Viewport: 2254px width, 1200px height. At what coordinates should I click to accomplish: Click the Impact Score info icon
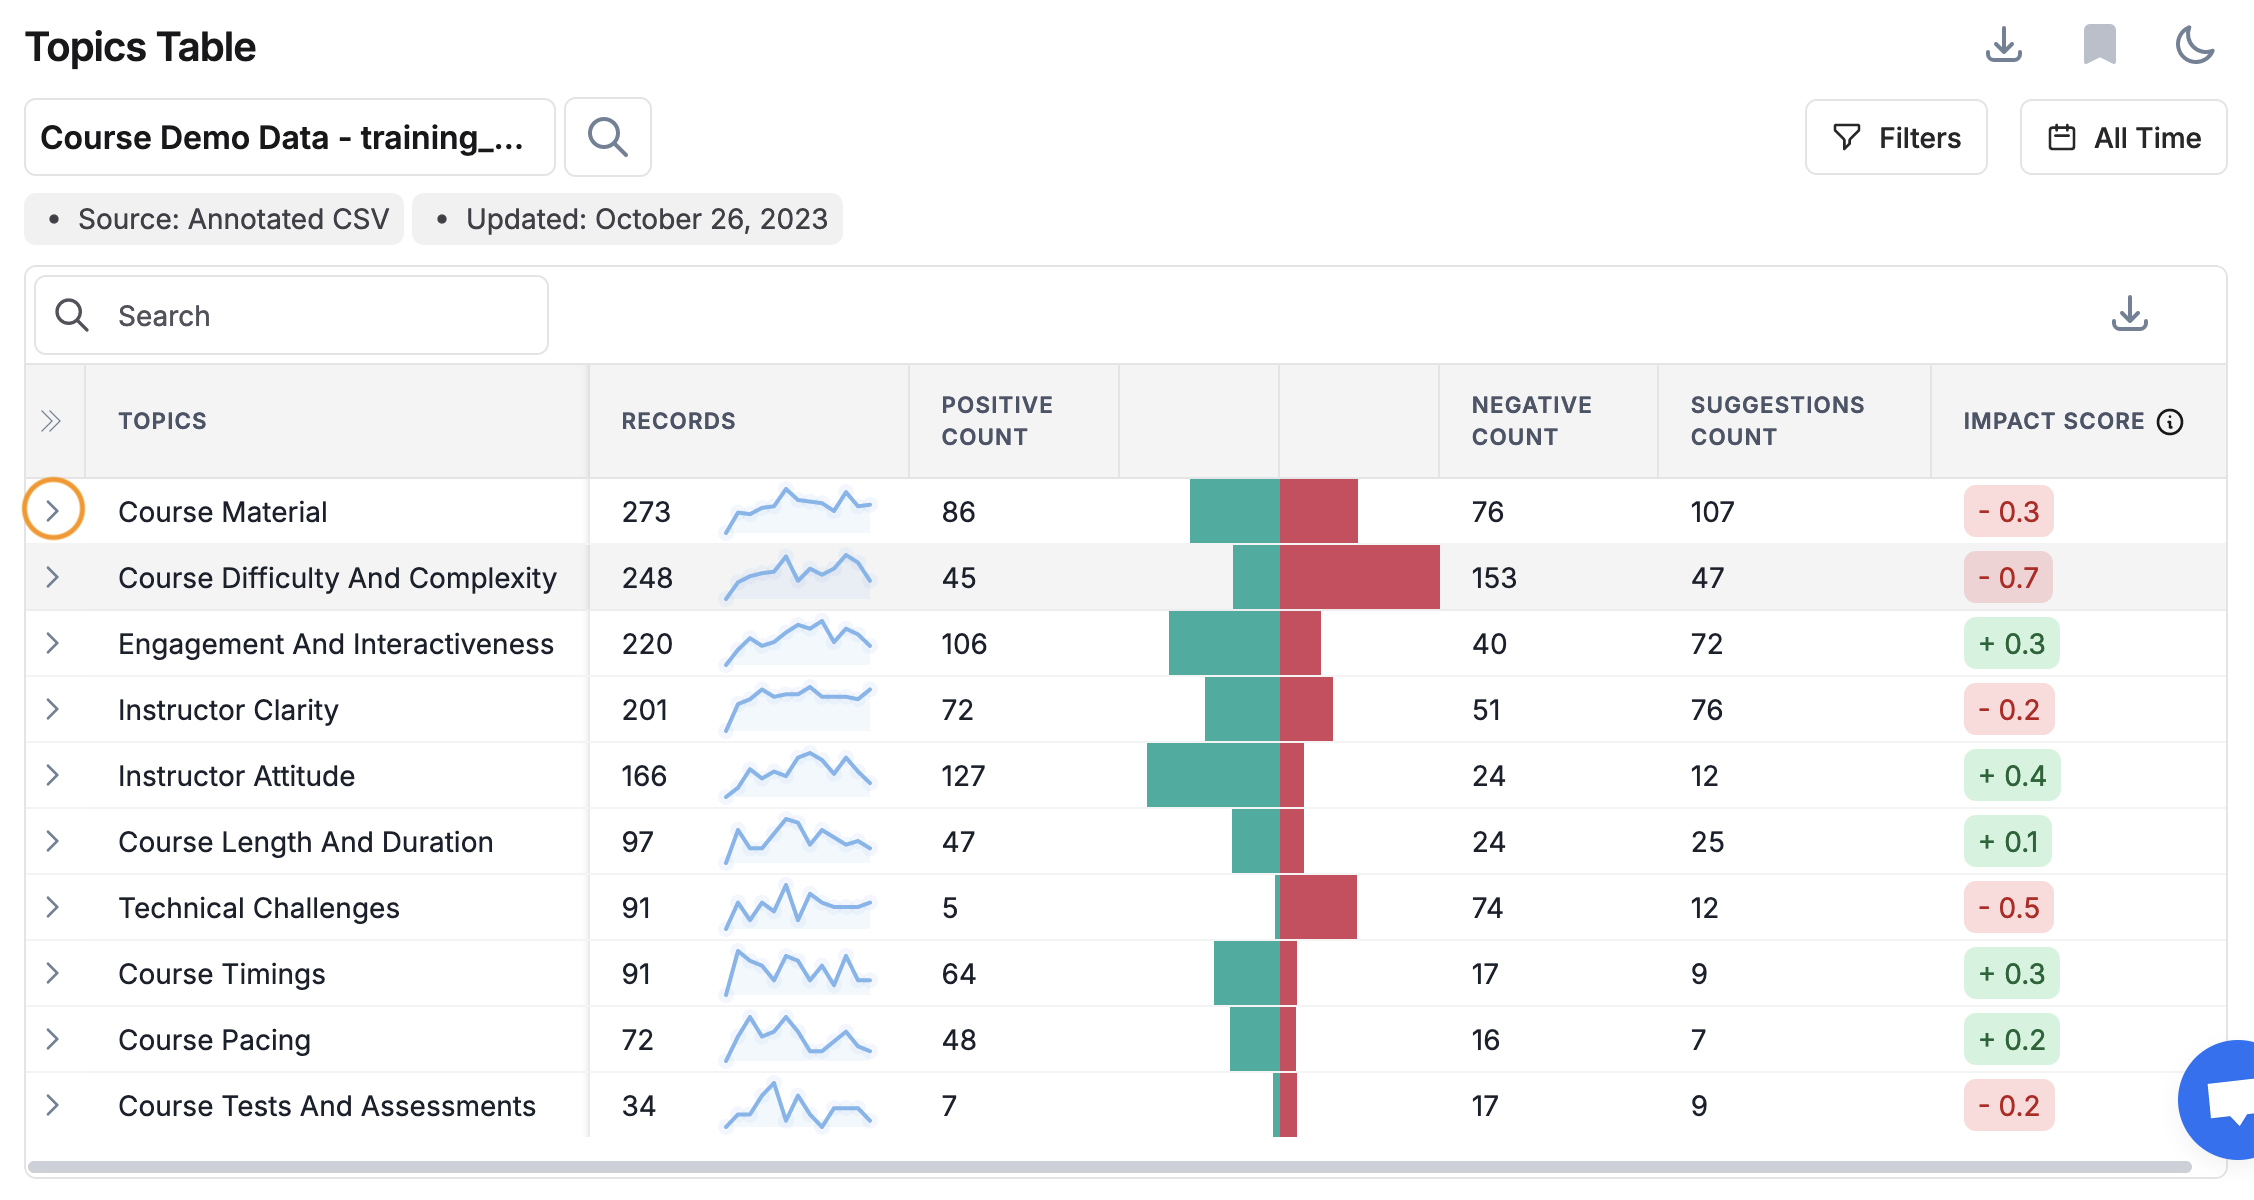click(x=2169, y=422)
